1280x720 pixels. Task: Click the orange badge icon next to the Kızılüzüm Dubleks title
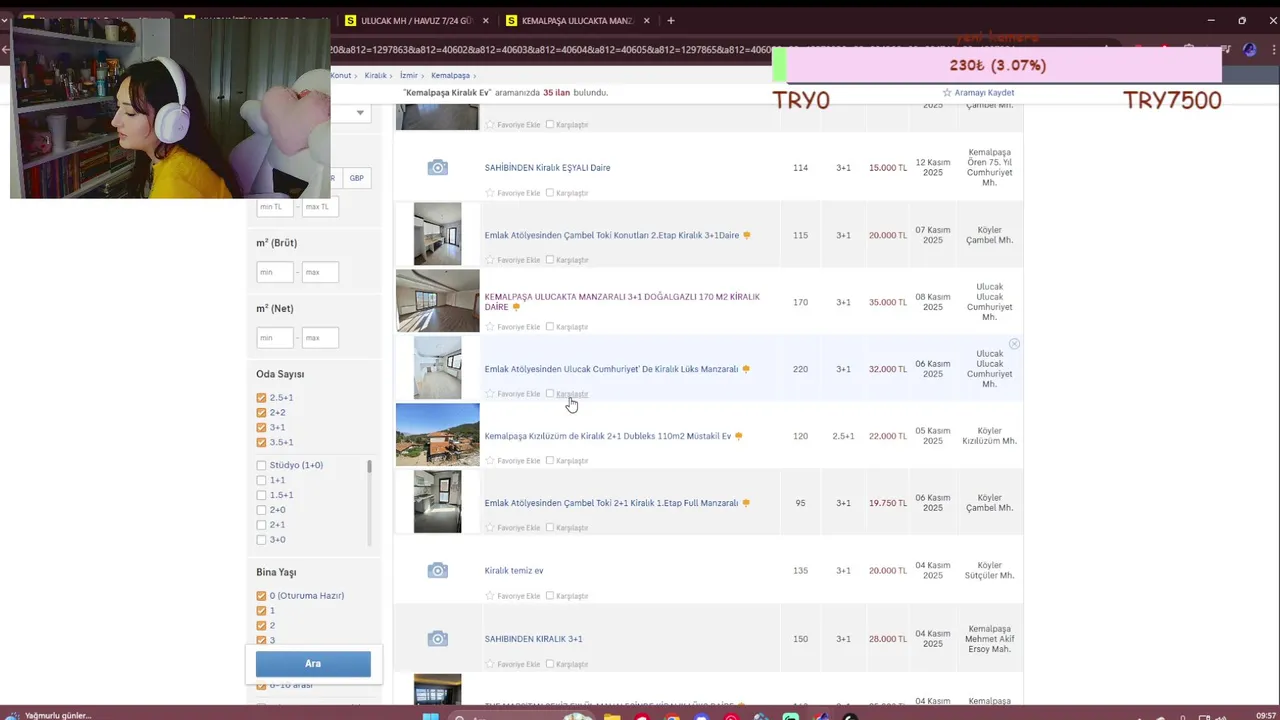[x=739, y=436]
